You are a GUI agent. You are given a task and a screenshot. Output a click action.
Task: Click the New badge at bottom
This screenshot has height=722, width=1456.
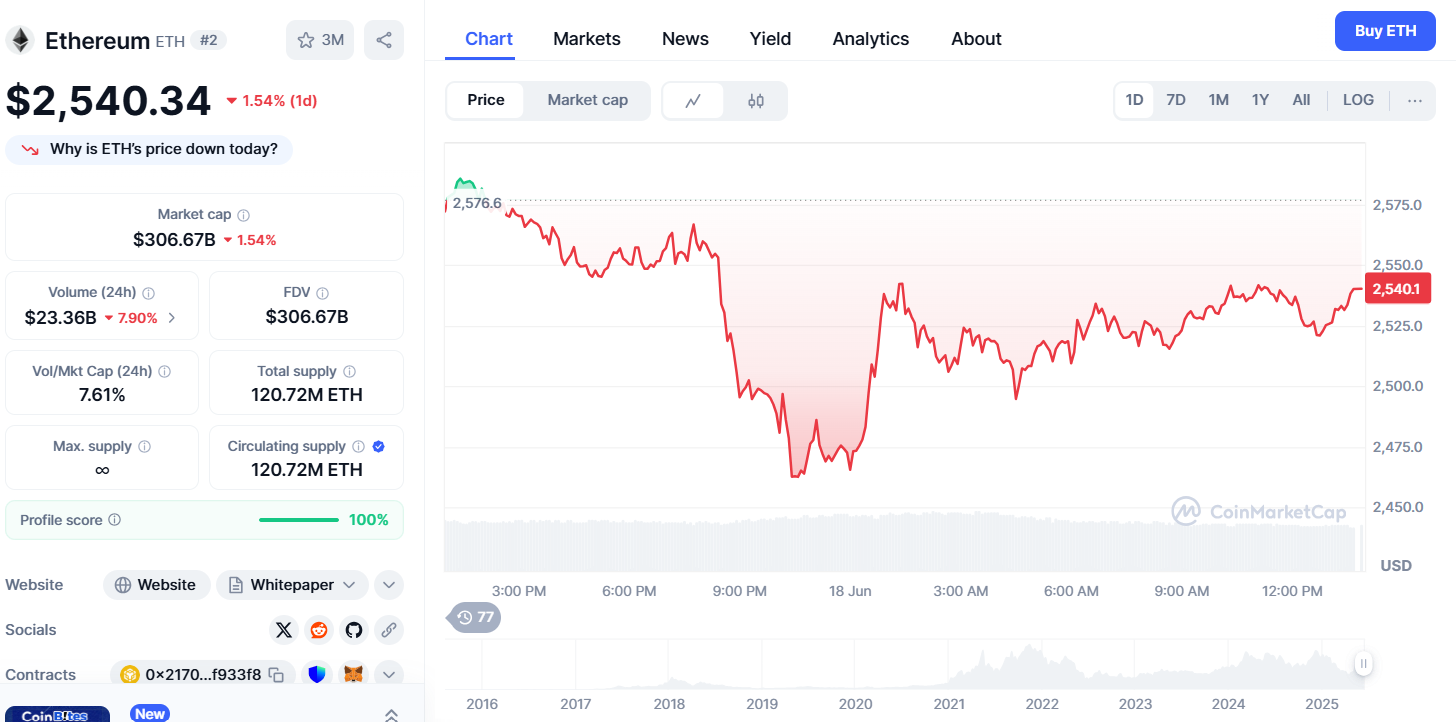[x=150, y=714]
